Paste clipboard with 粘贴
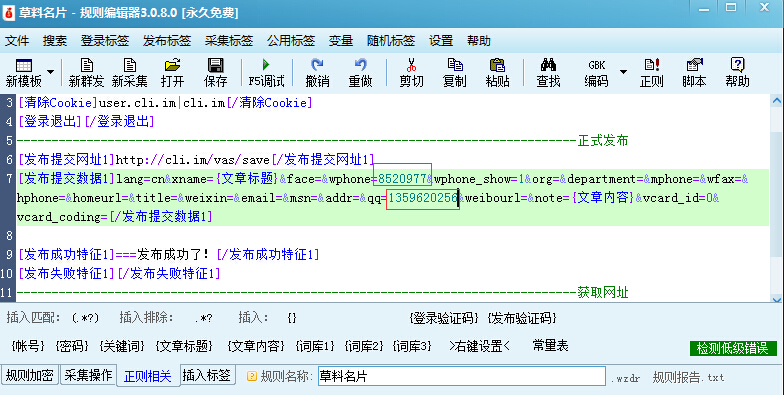 pos(498,72)
